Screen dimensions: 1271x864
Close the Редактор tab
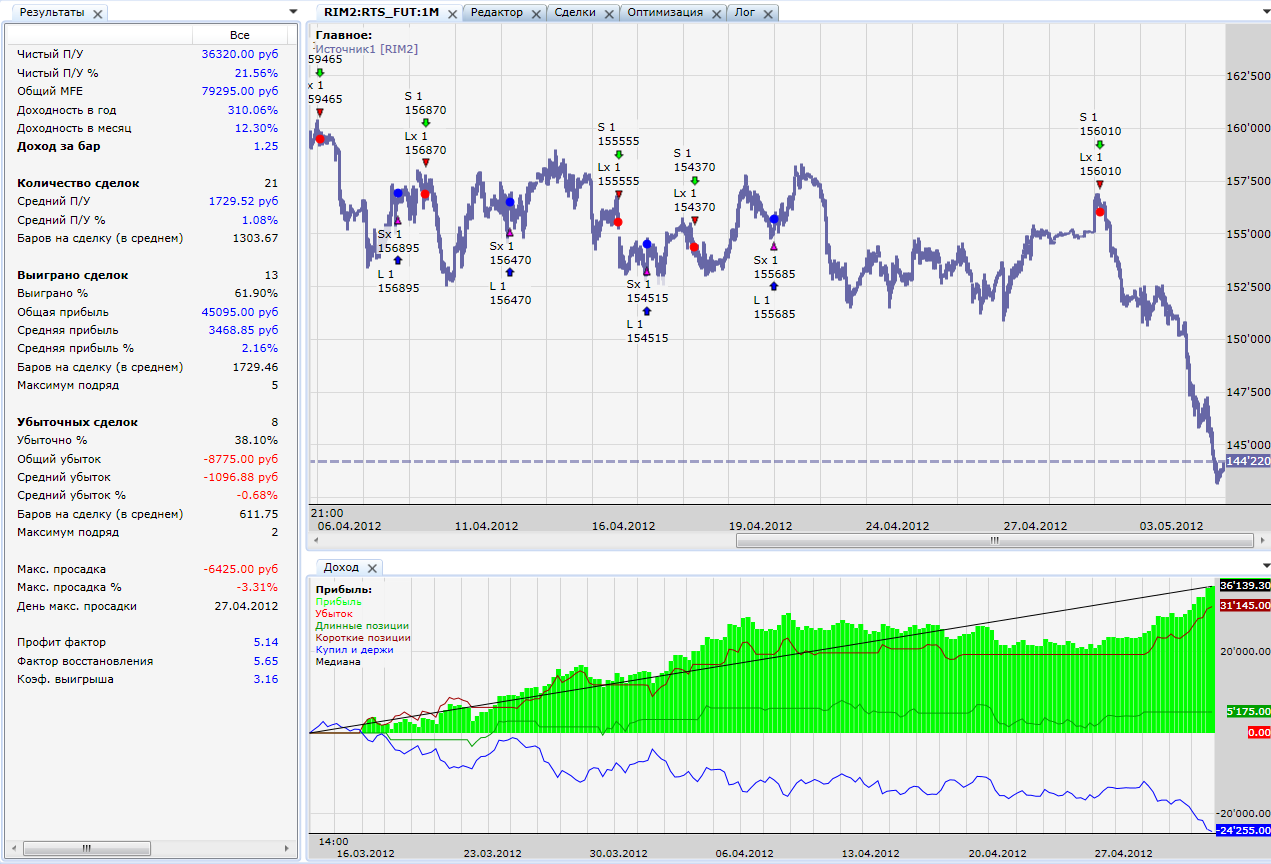[x=536, y=14]
